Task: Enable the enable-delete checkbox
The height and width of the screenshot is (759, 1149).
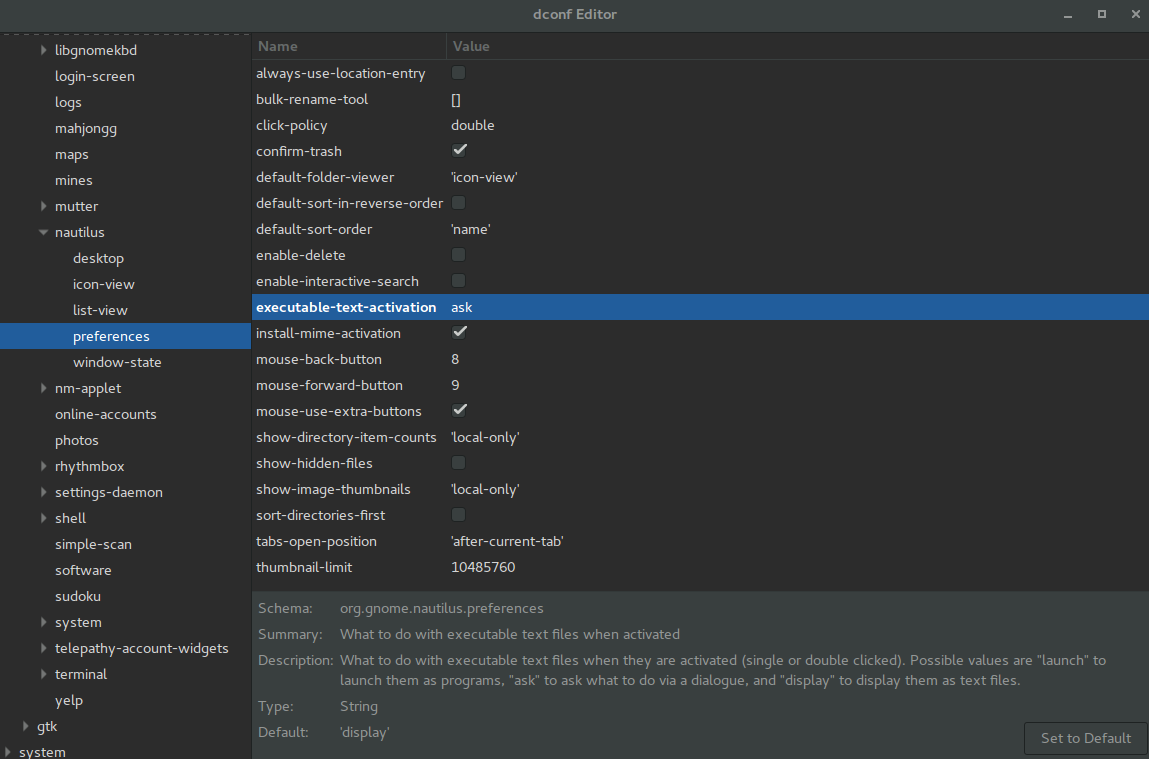Action: point(459,255)
